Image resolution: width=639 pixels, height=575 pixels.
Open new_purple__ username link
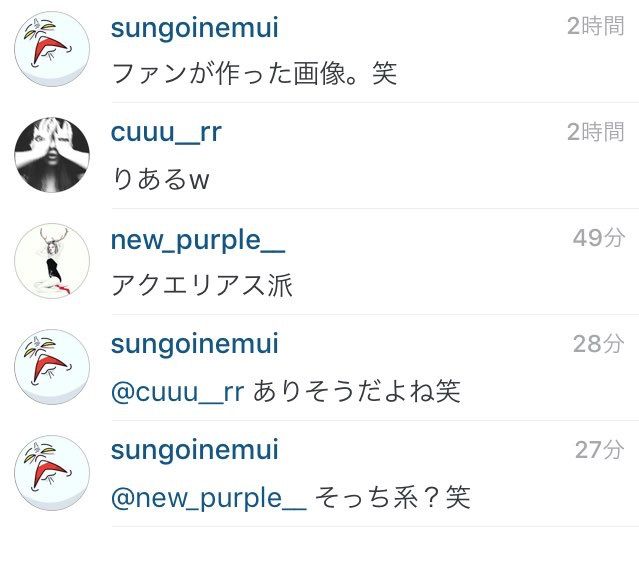198,240
